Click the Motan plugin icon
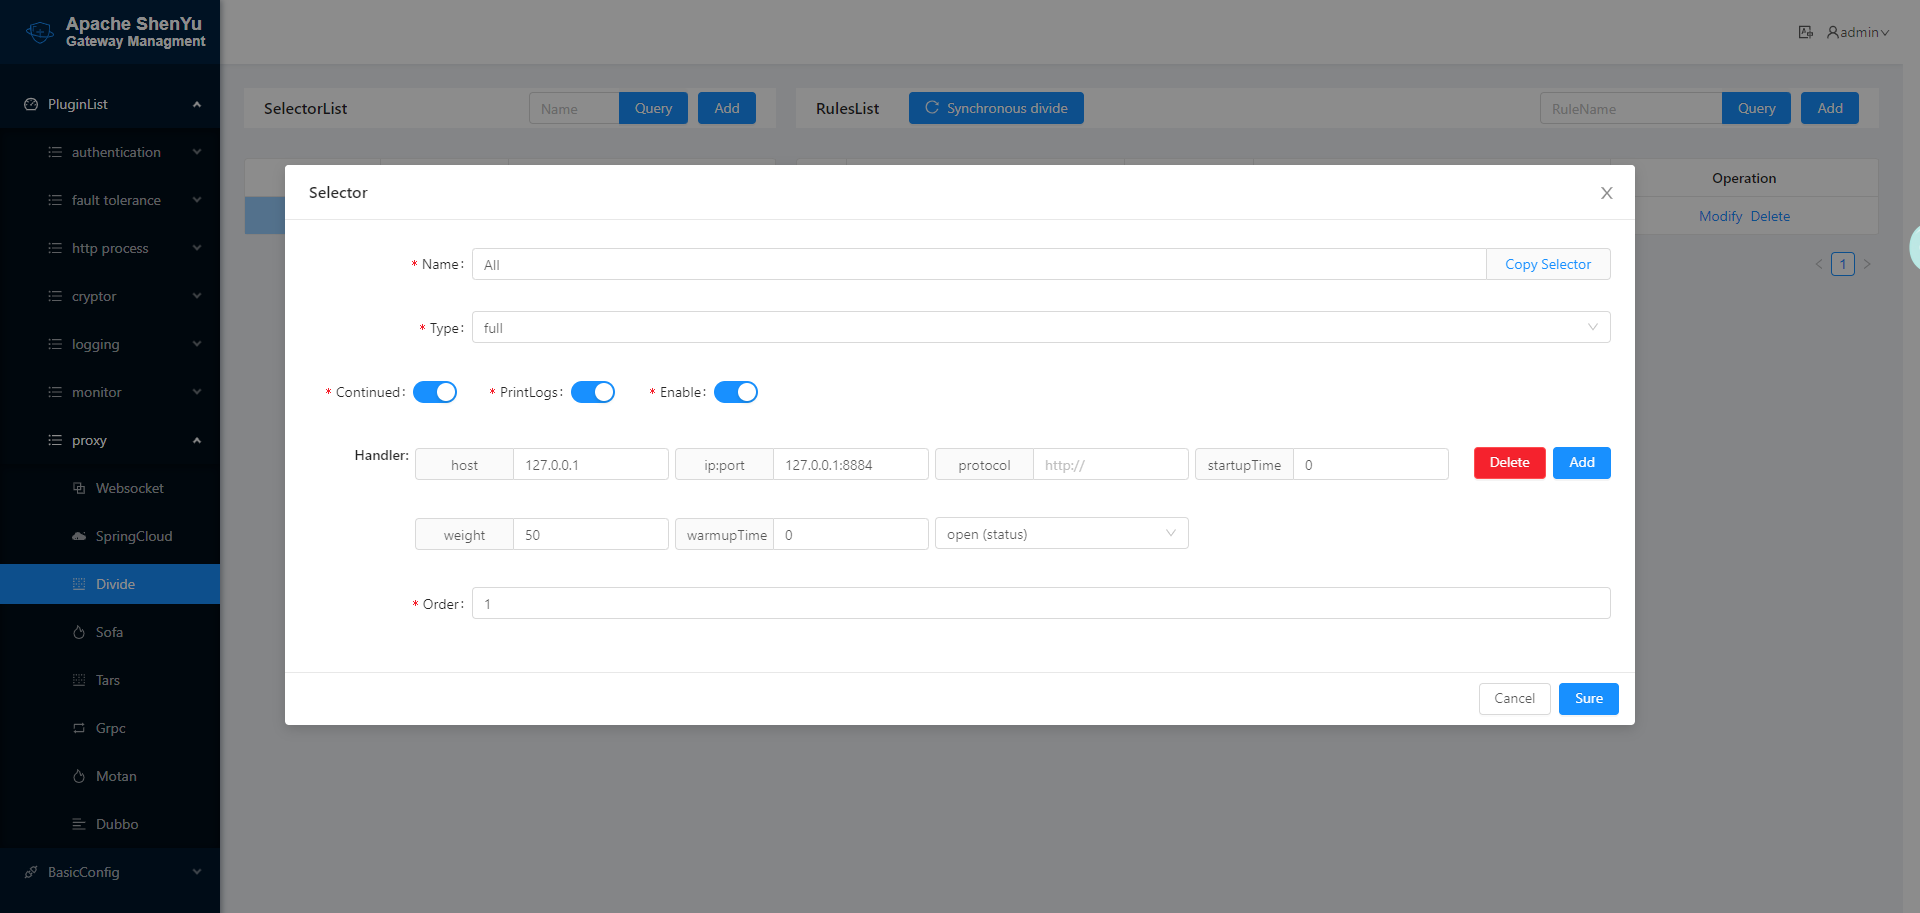Screen dimensions: 1920x913 tap(79, 776)
